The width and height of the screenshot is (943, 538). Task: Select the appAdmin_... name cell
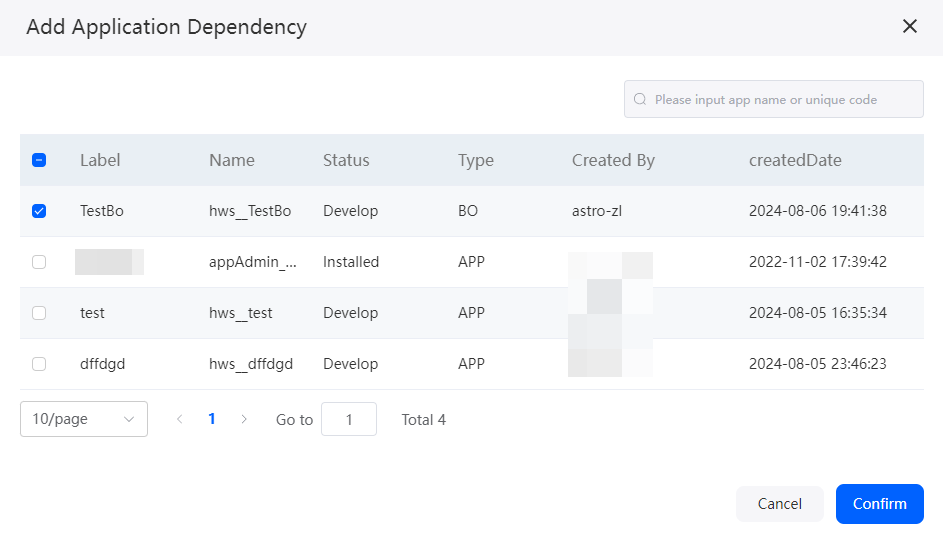pyautogui.click(x=253, y=262)
